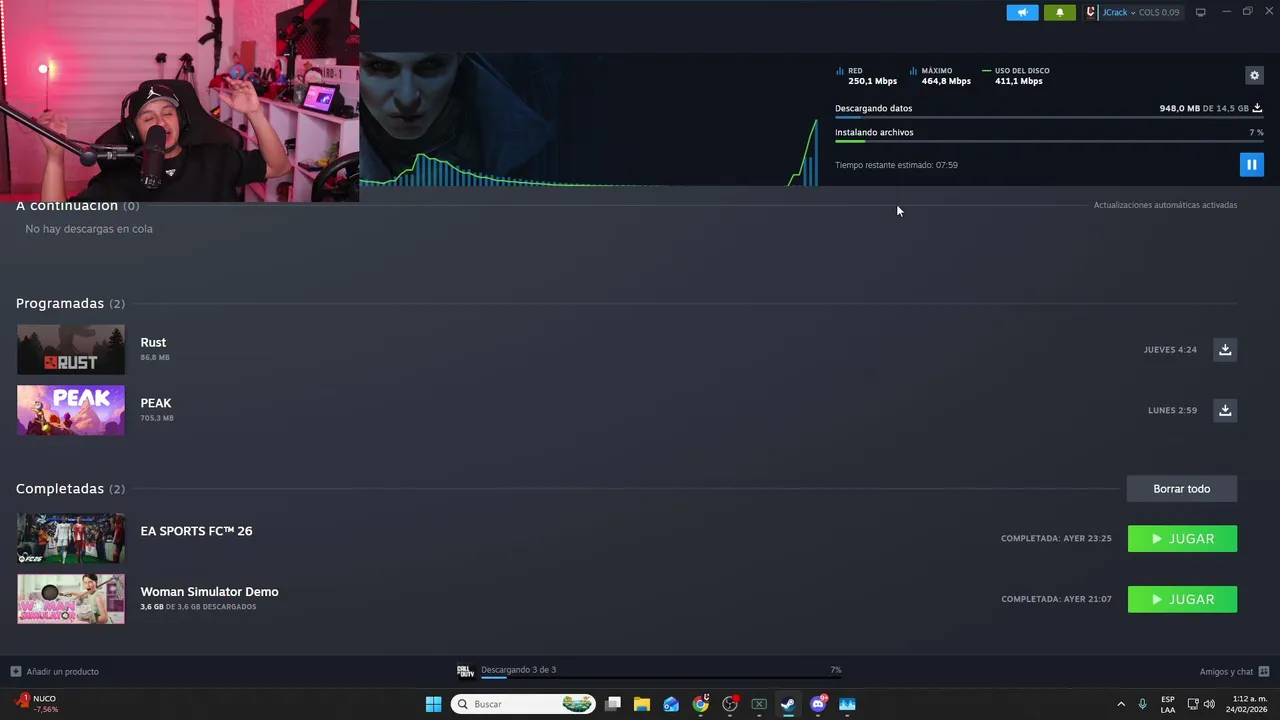Select the PEAK title text

pos(156,403)
